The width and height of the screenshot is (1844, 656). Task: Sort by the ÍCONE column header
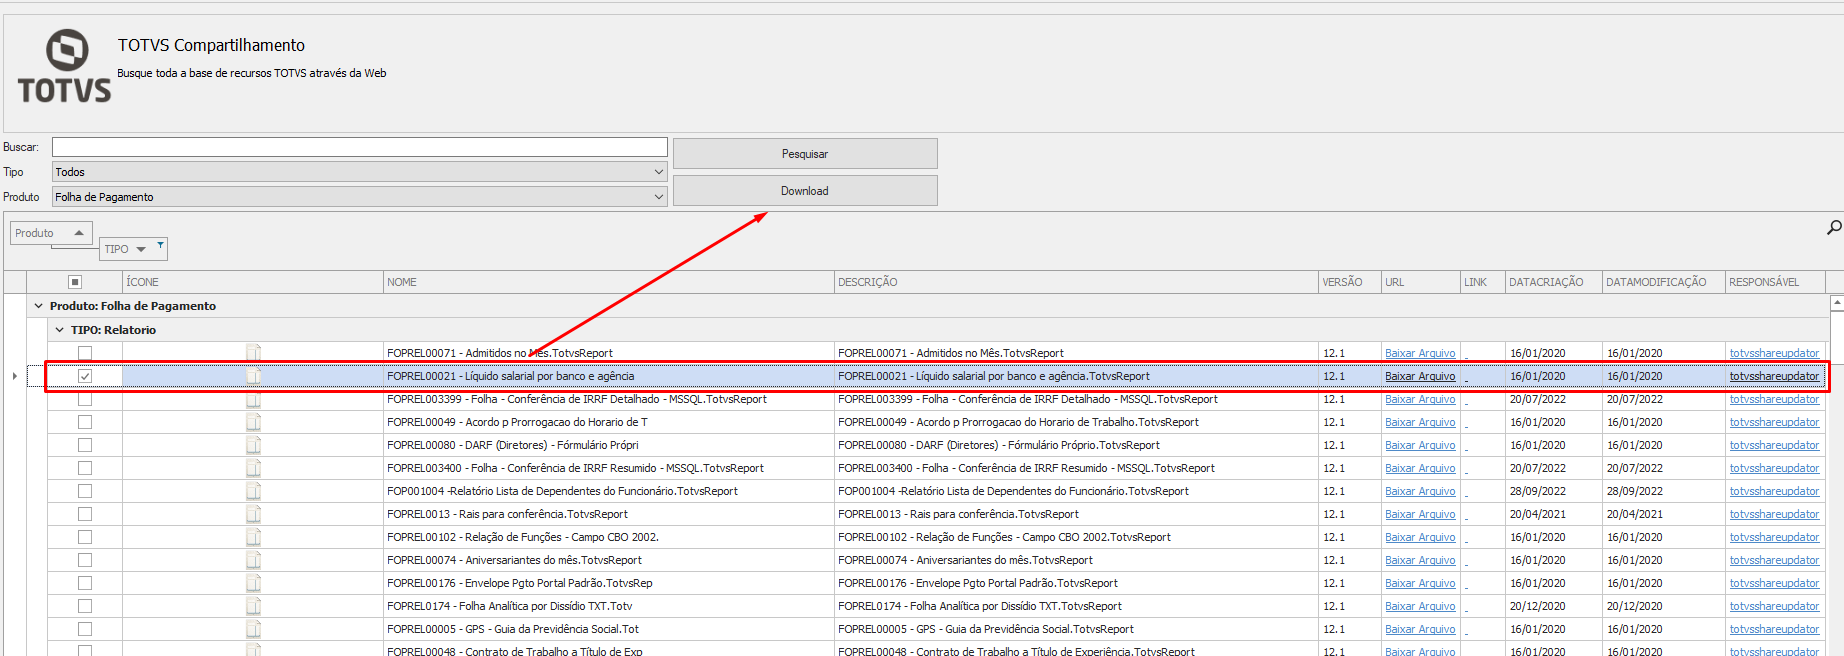[x=253, y=282]
